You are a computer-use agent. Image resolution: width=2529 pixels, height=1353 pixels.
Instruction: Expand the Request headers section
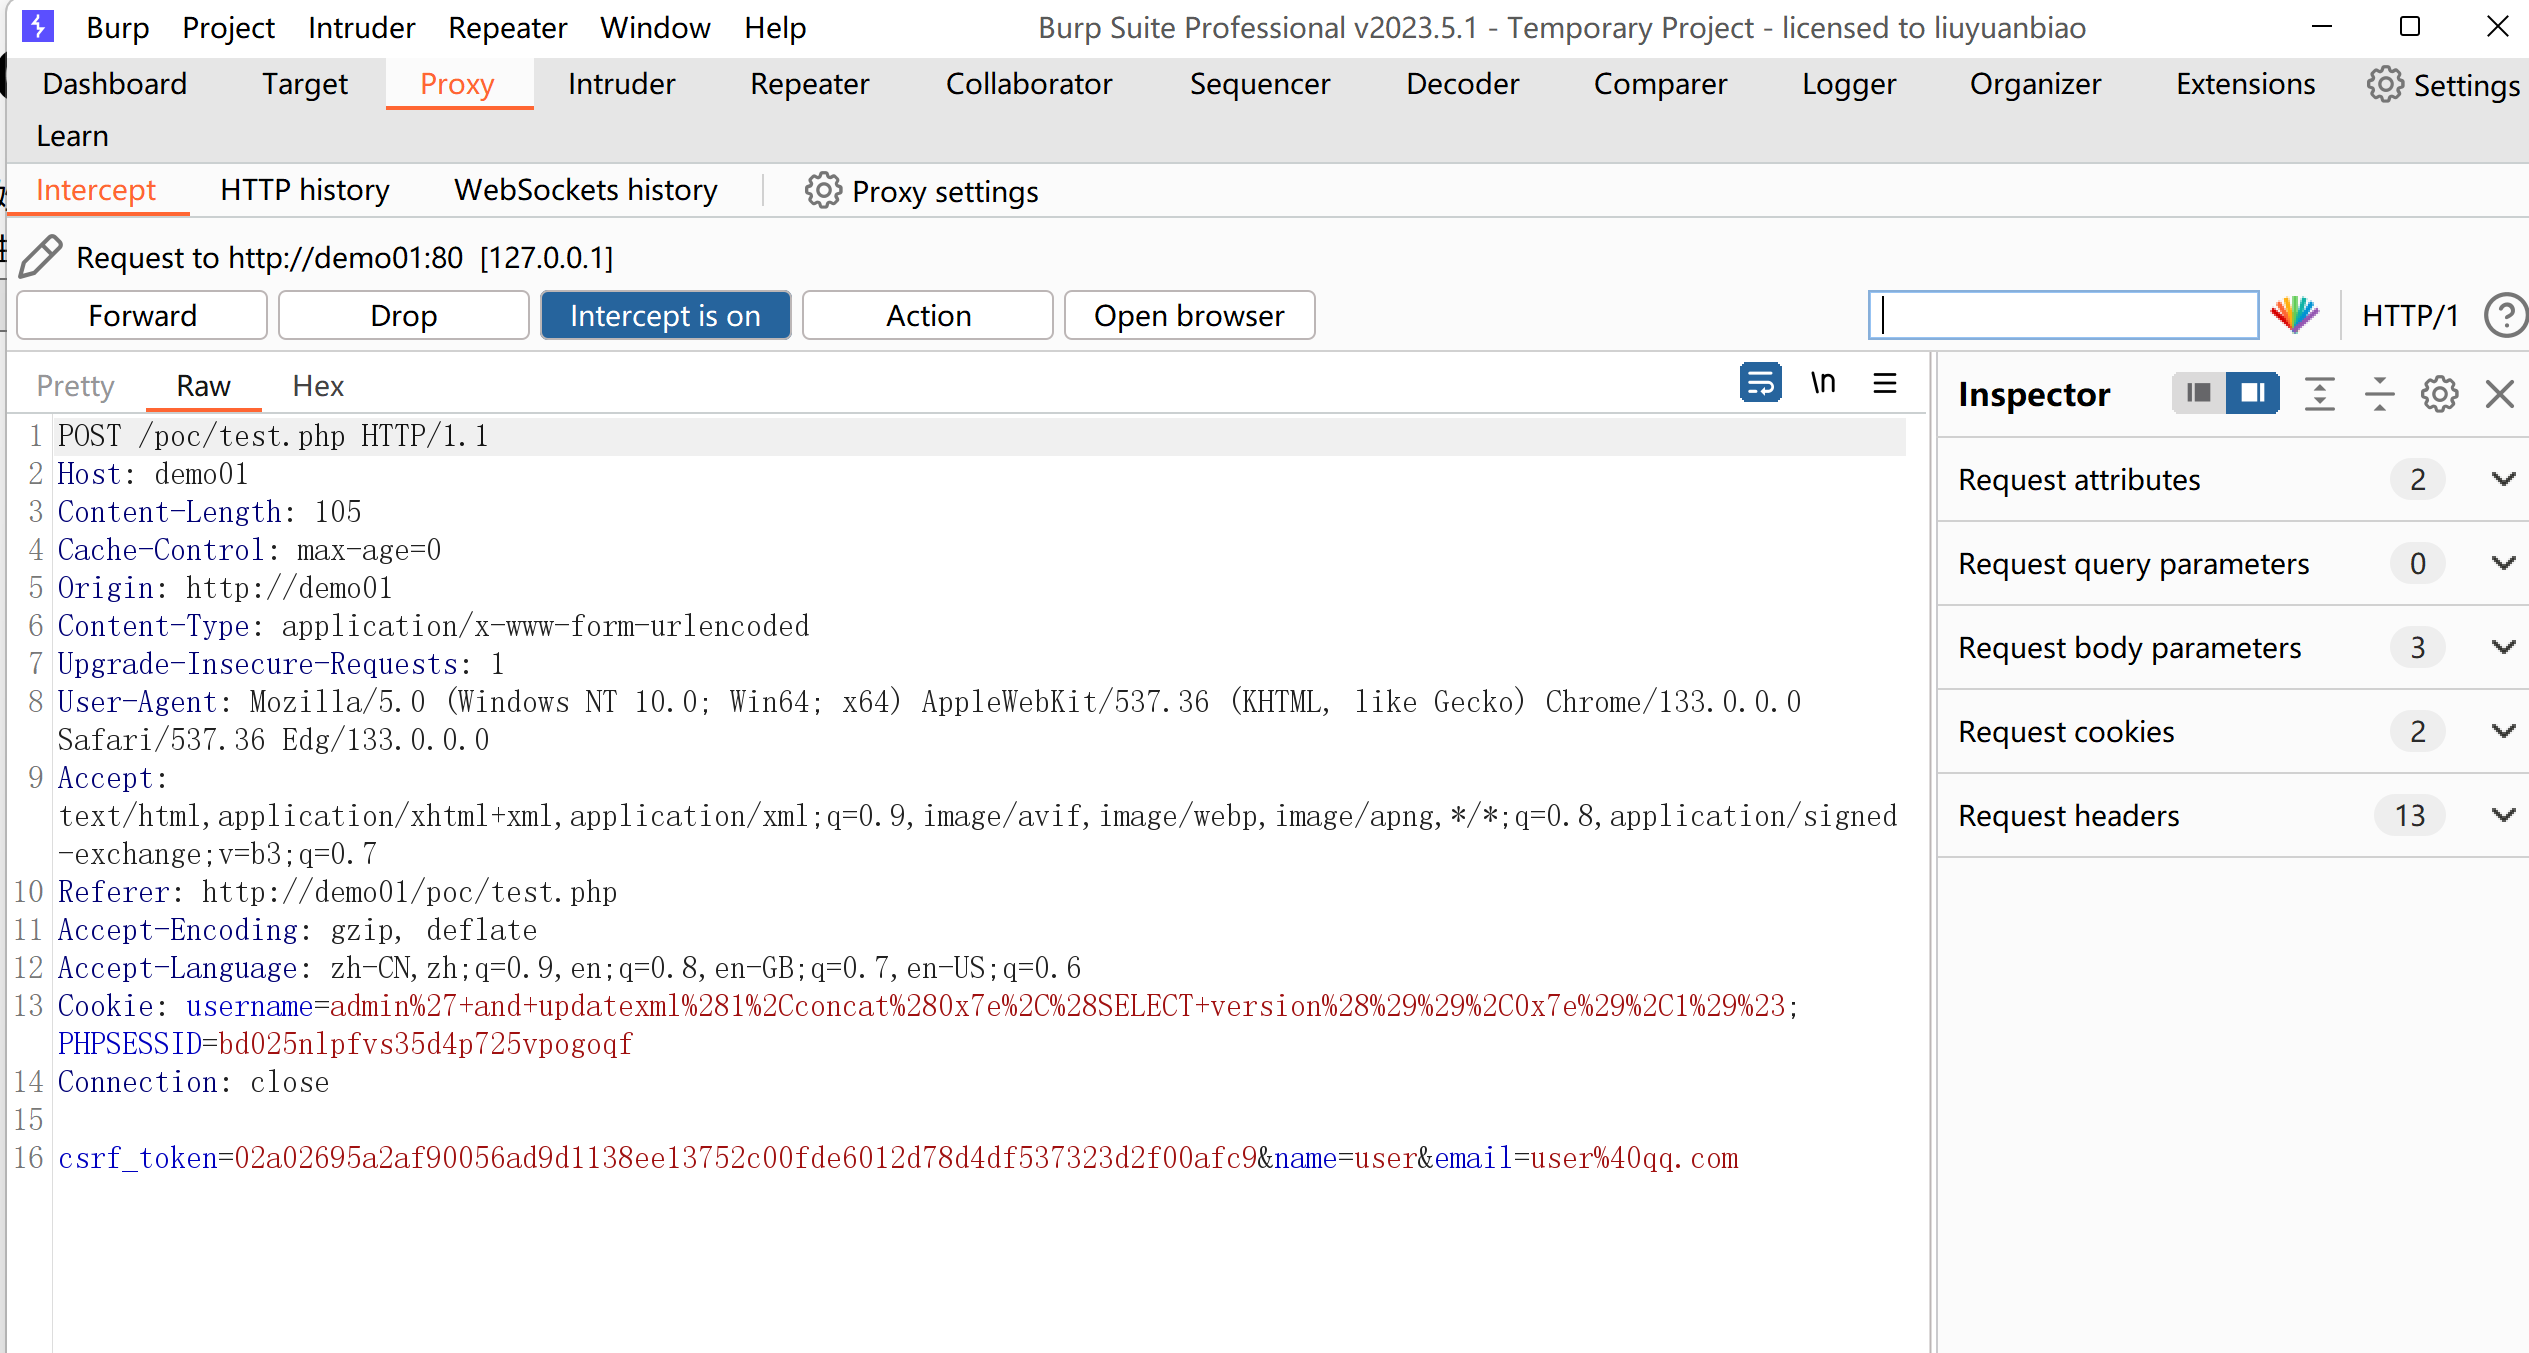click(x=2503, y=815)
